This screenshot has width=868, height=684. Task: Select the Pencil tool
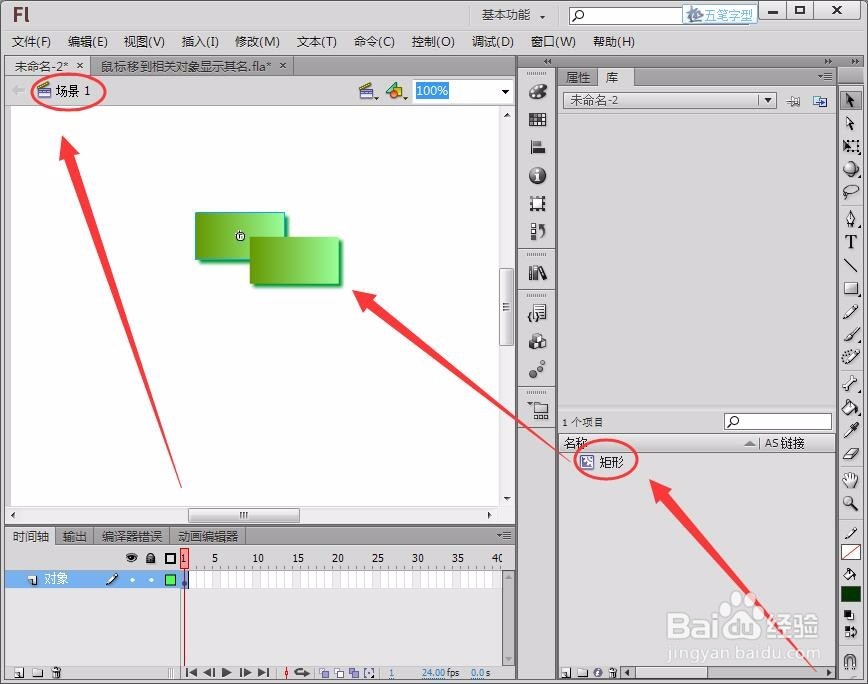850,312
